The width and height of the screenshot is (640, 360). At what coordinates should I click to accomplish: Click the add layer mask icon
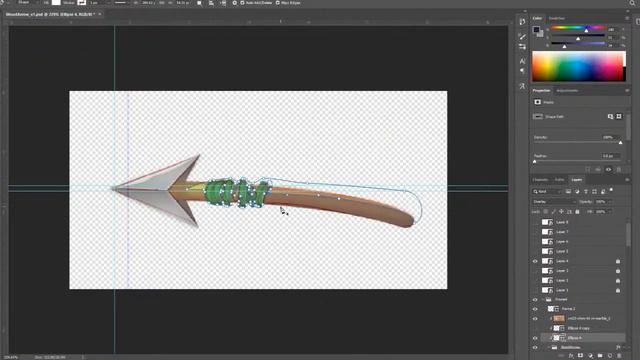(x=580, y=356)
